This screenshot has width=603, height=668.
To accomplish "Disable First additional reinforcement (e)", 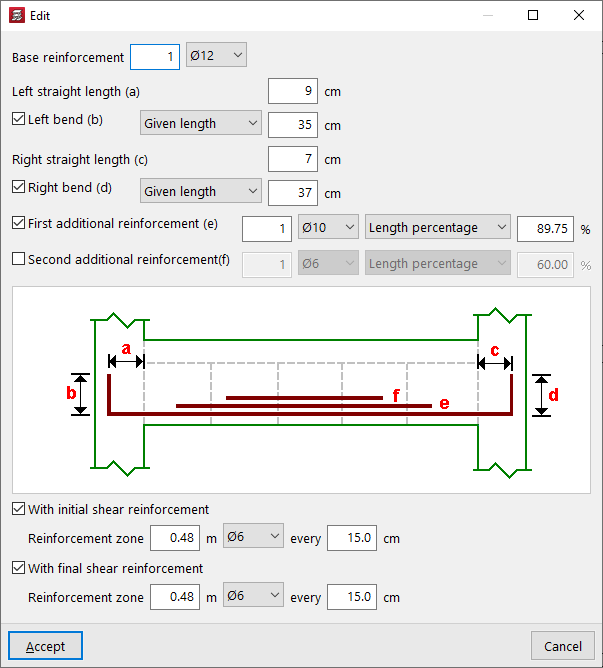I will [18, 223].
